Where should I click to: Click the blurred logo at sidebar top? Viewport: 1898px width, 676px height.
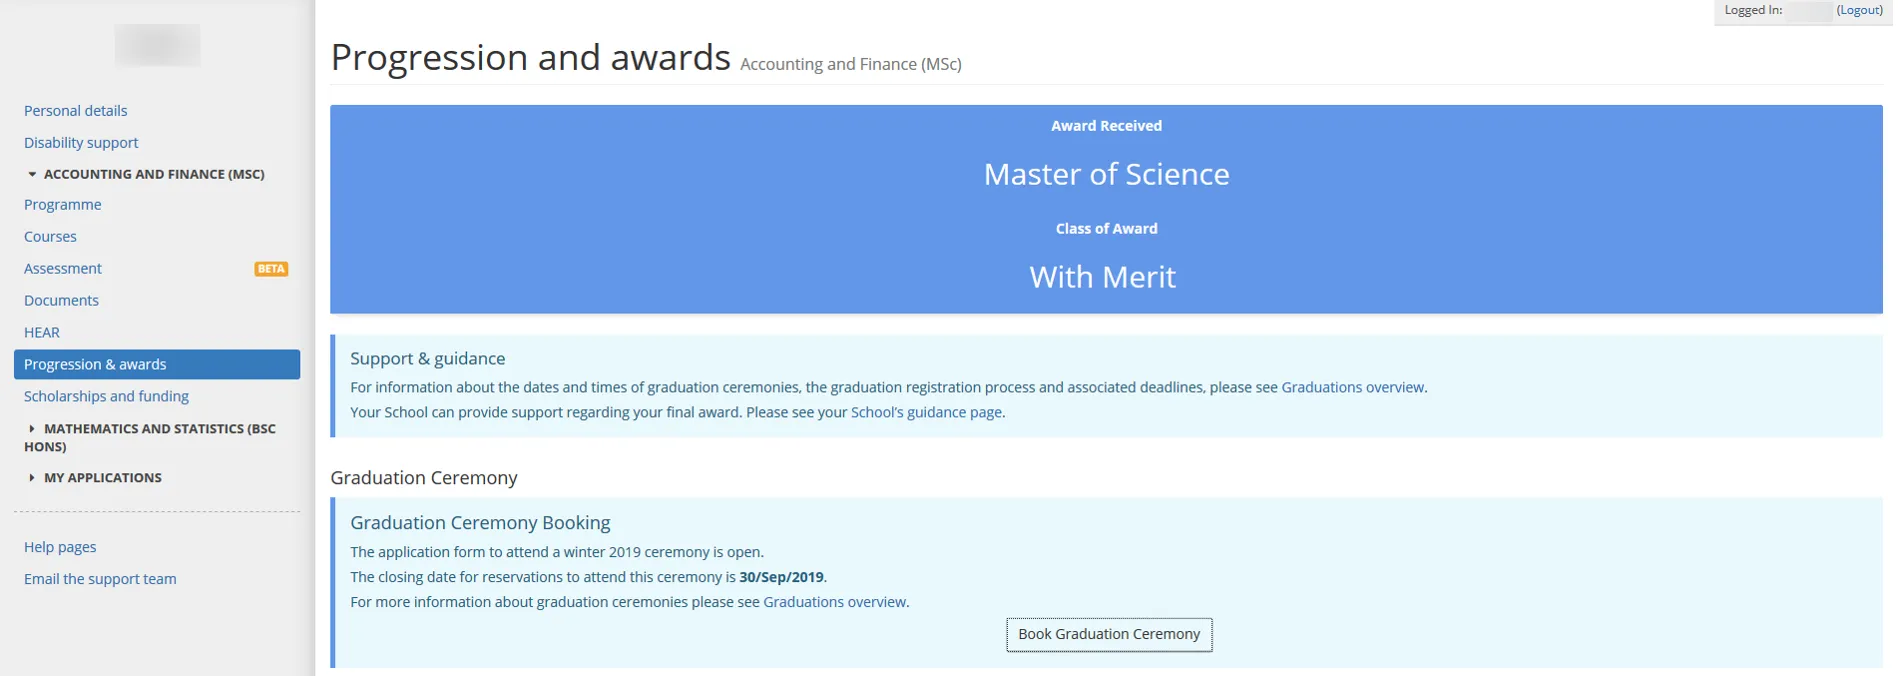pyautogui.click(x=157, y=45)
